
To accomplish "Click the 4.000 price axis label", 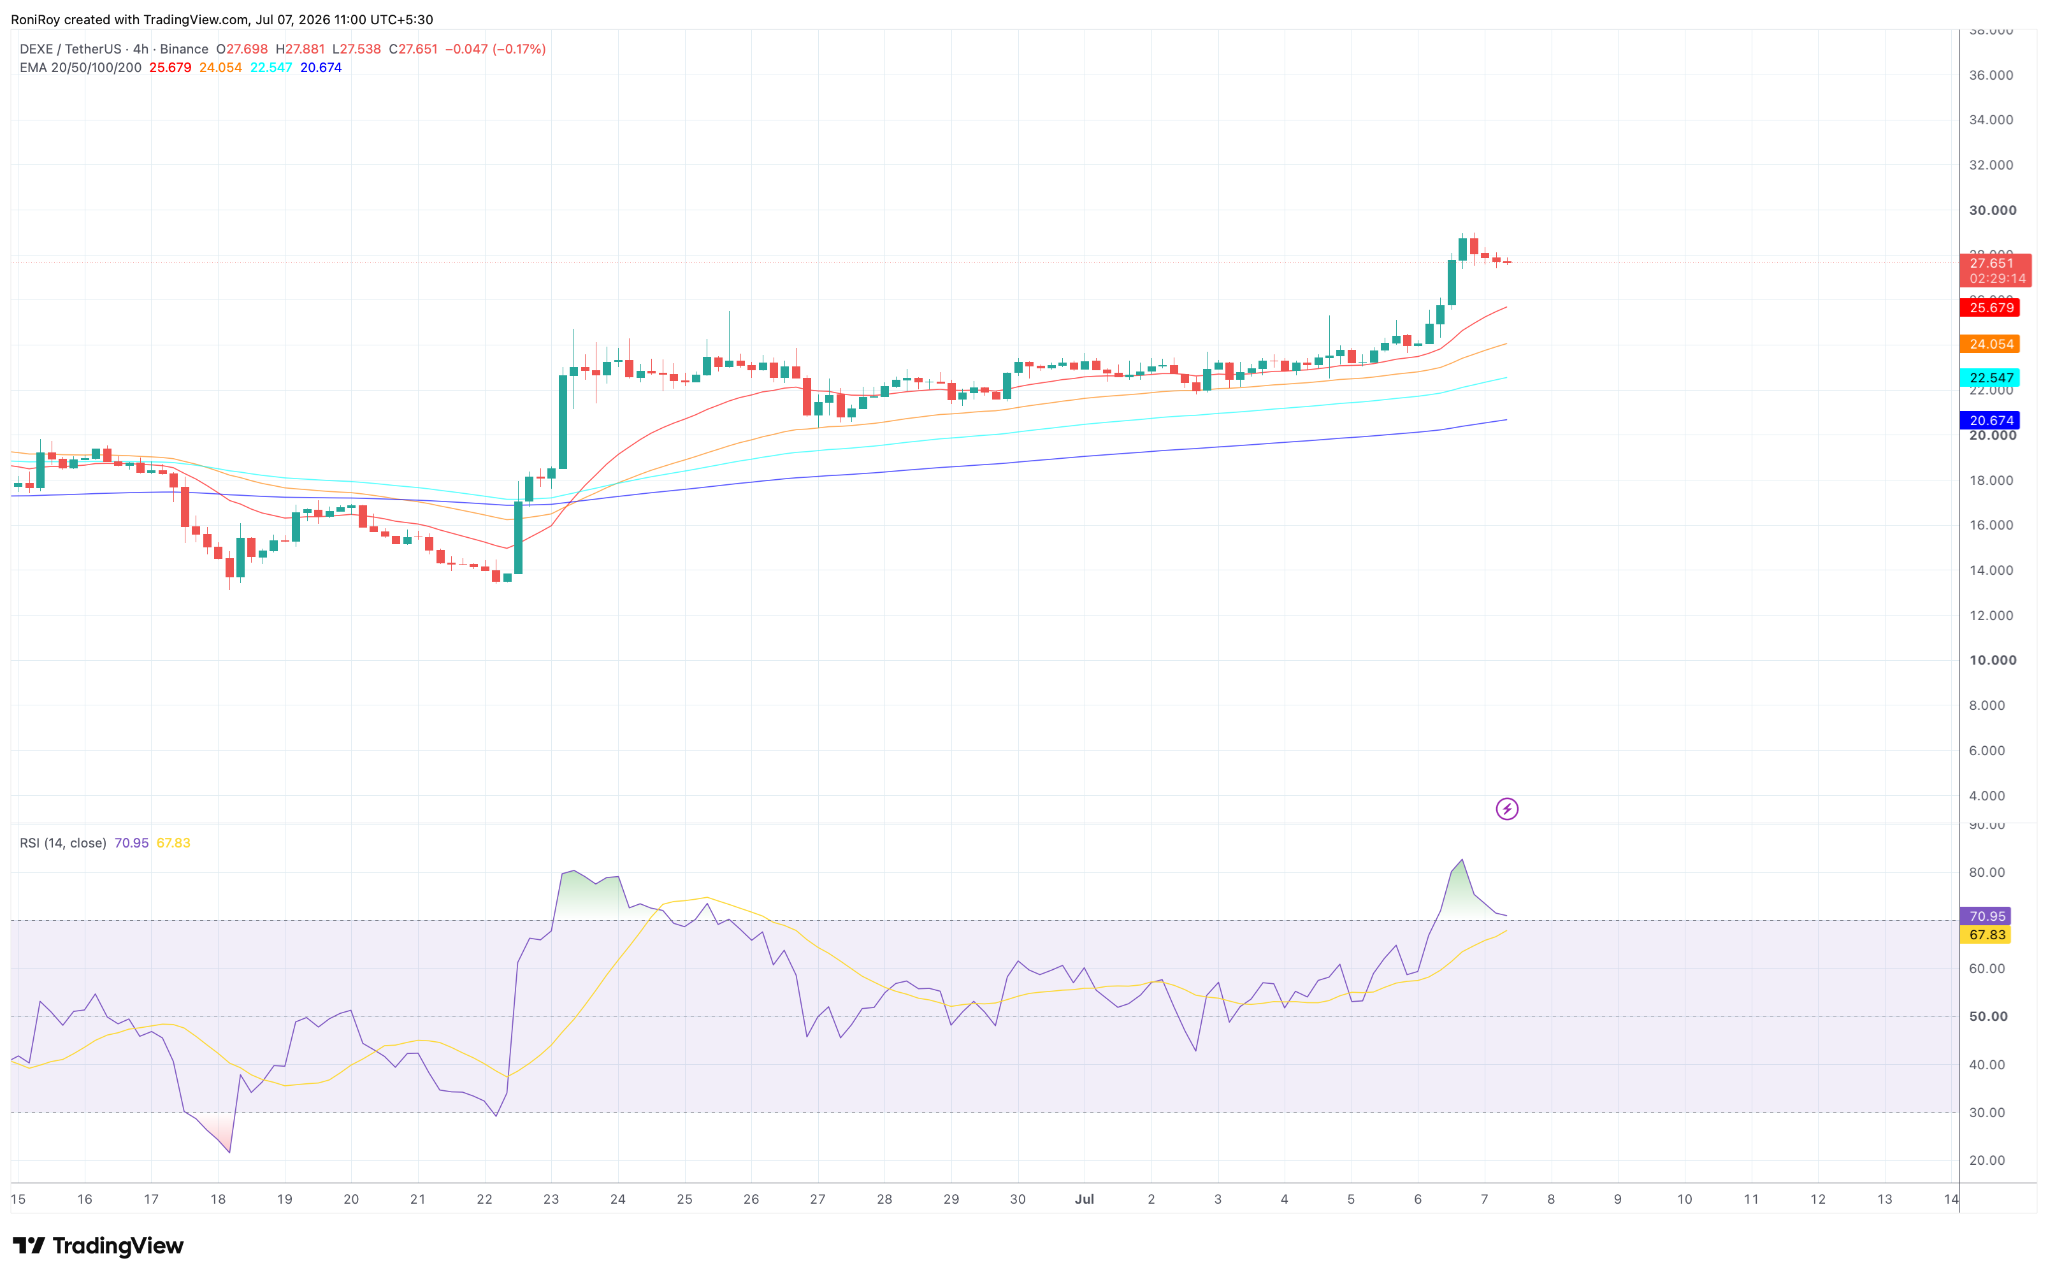I will point(1987,796).
